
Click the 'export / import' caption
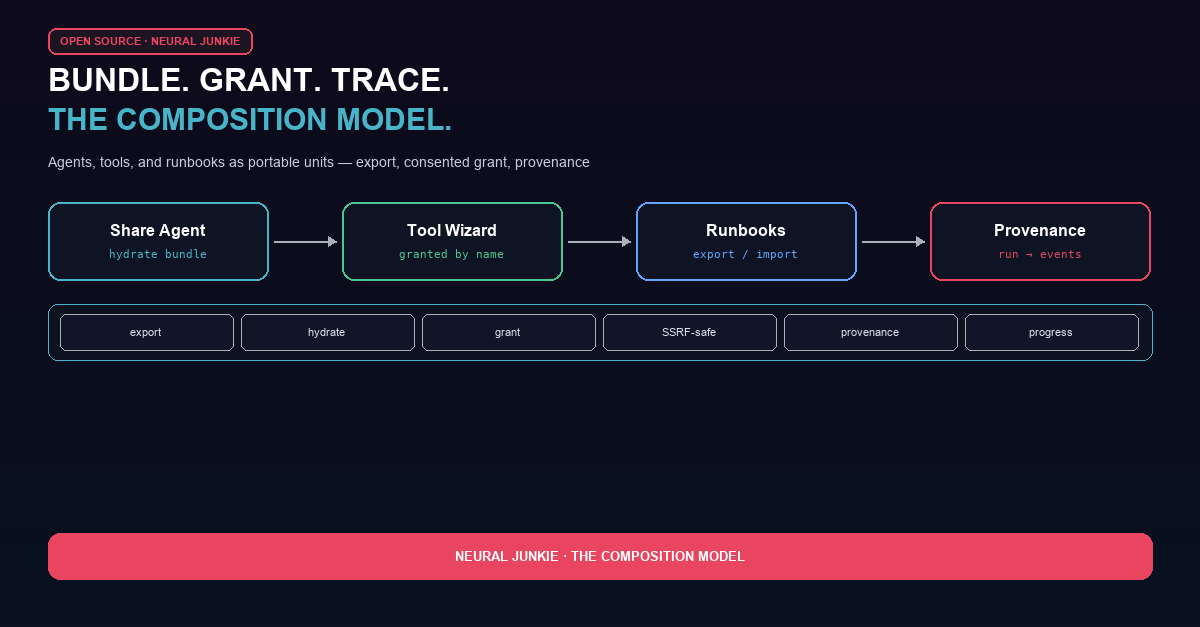pyautogui.click(x=746, y=254)
